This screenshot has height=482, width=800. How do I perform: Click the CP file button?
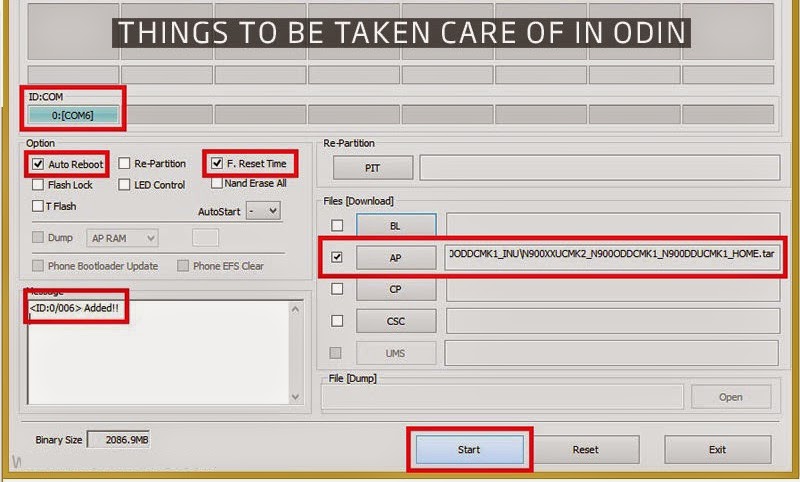point(396,289)
